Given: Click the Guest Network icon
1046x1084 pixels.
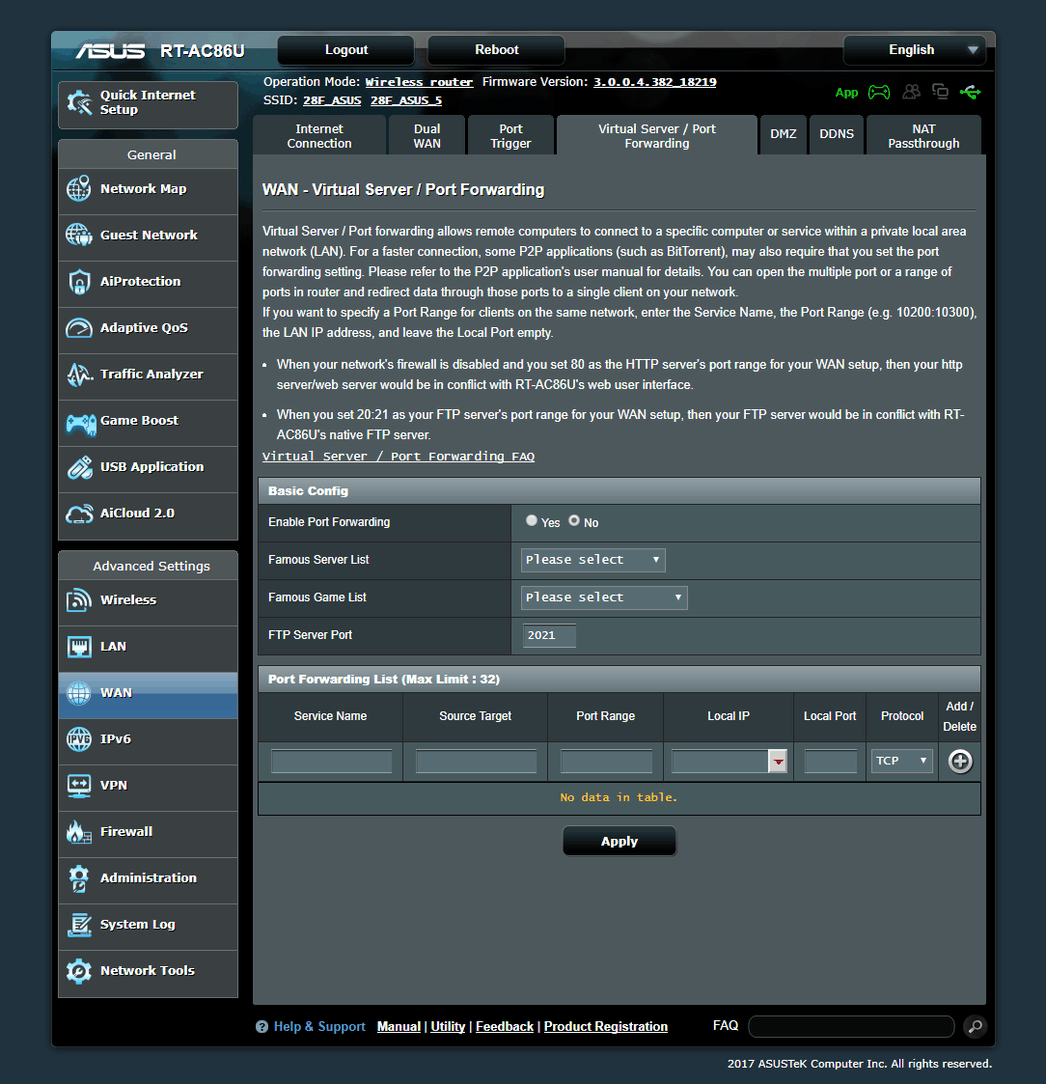Looking at the screenshot, I should (x=79, y=235).
